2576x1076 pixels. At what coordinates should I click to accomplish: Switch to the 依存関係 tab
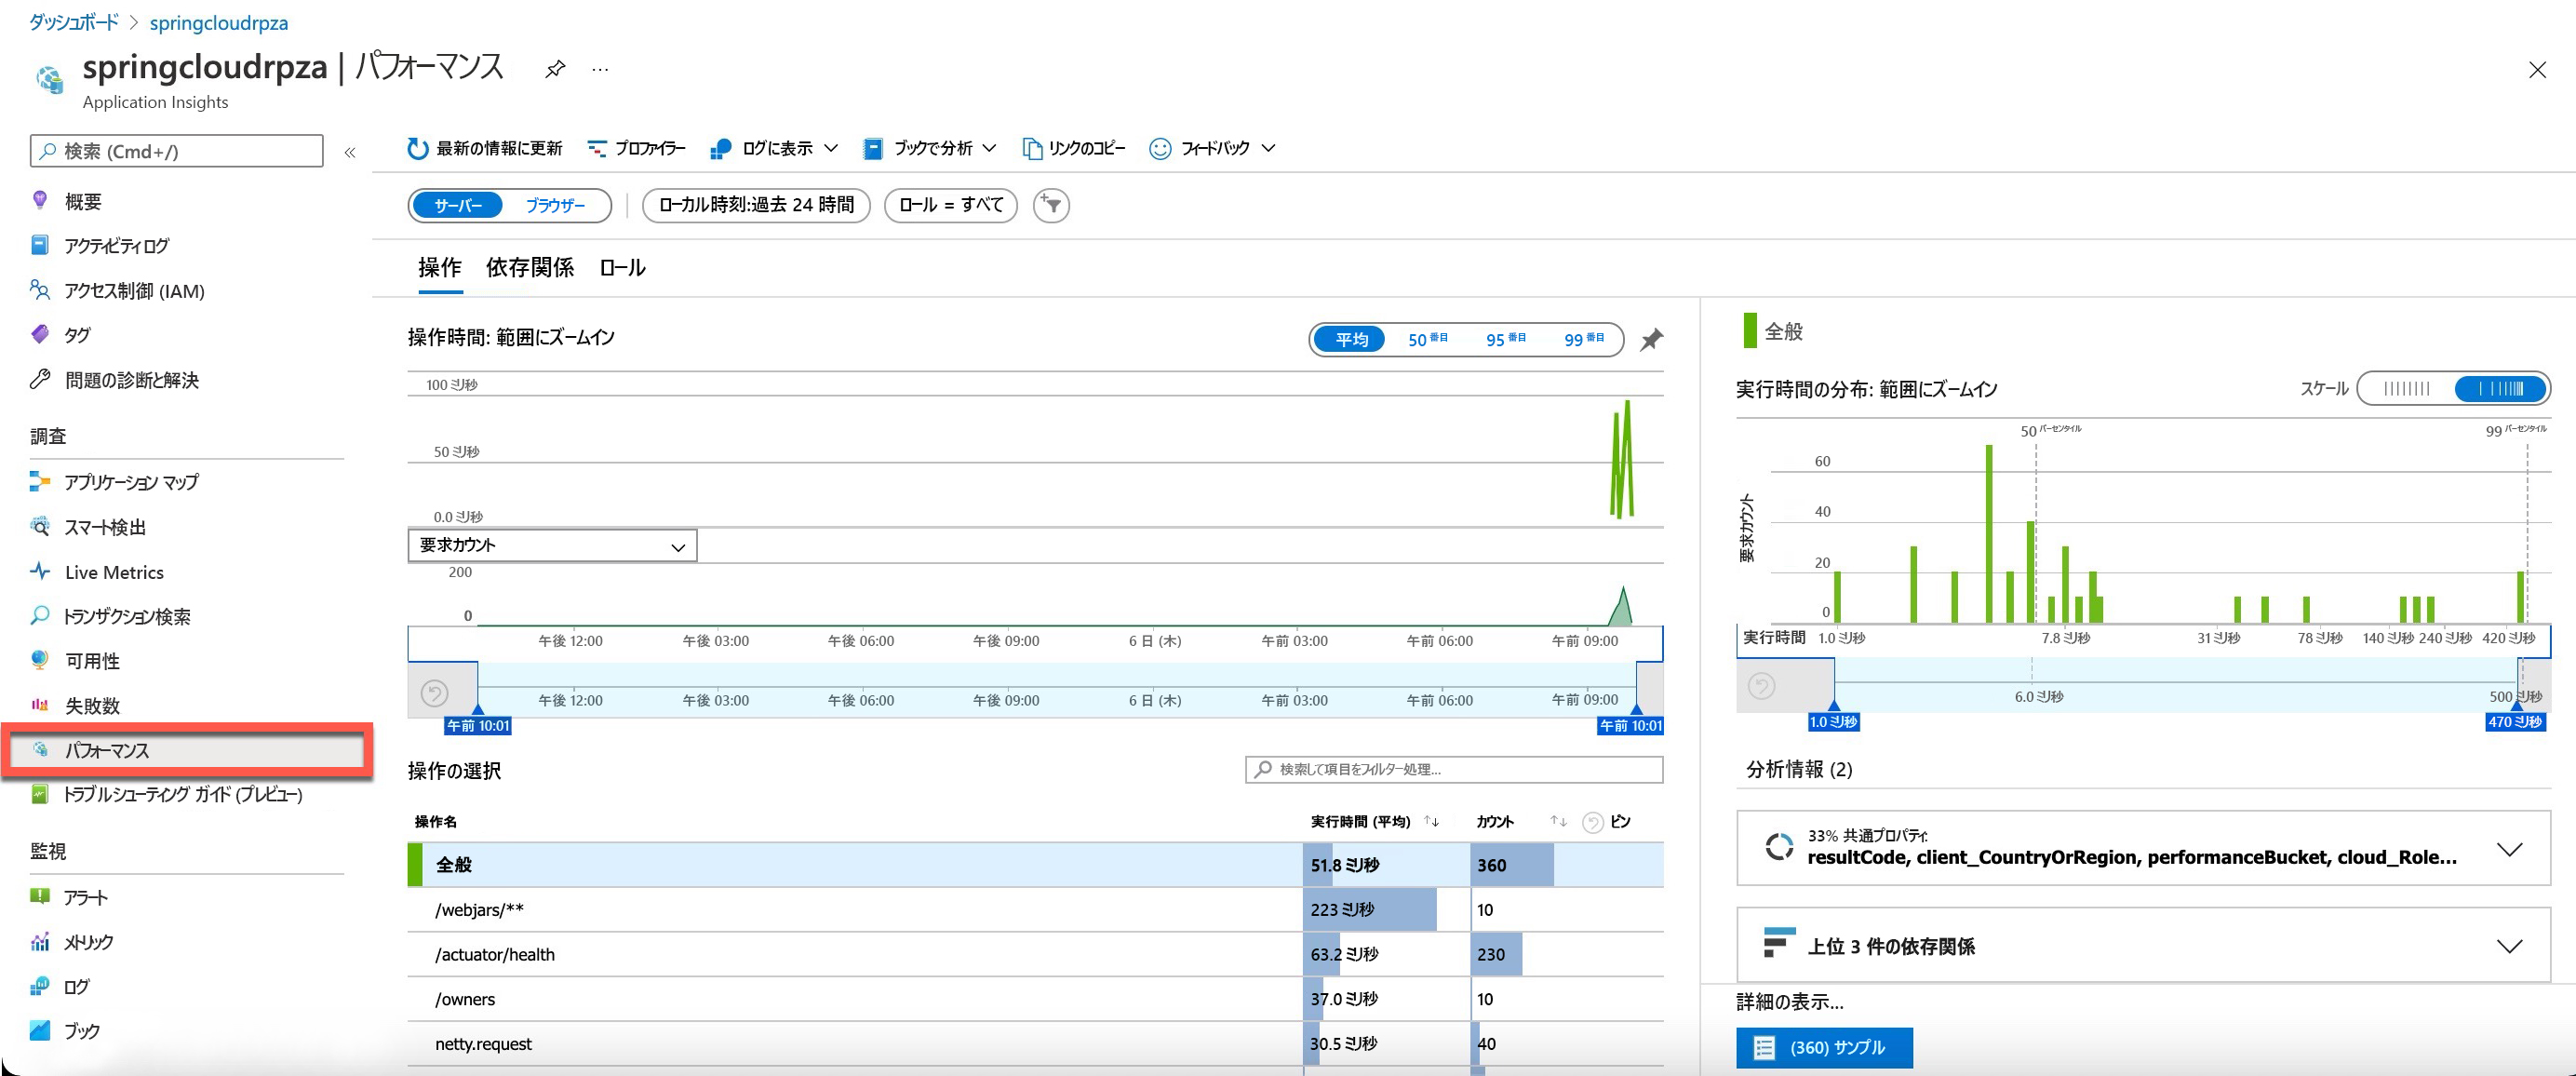530,267
